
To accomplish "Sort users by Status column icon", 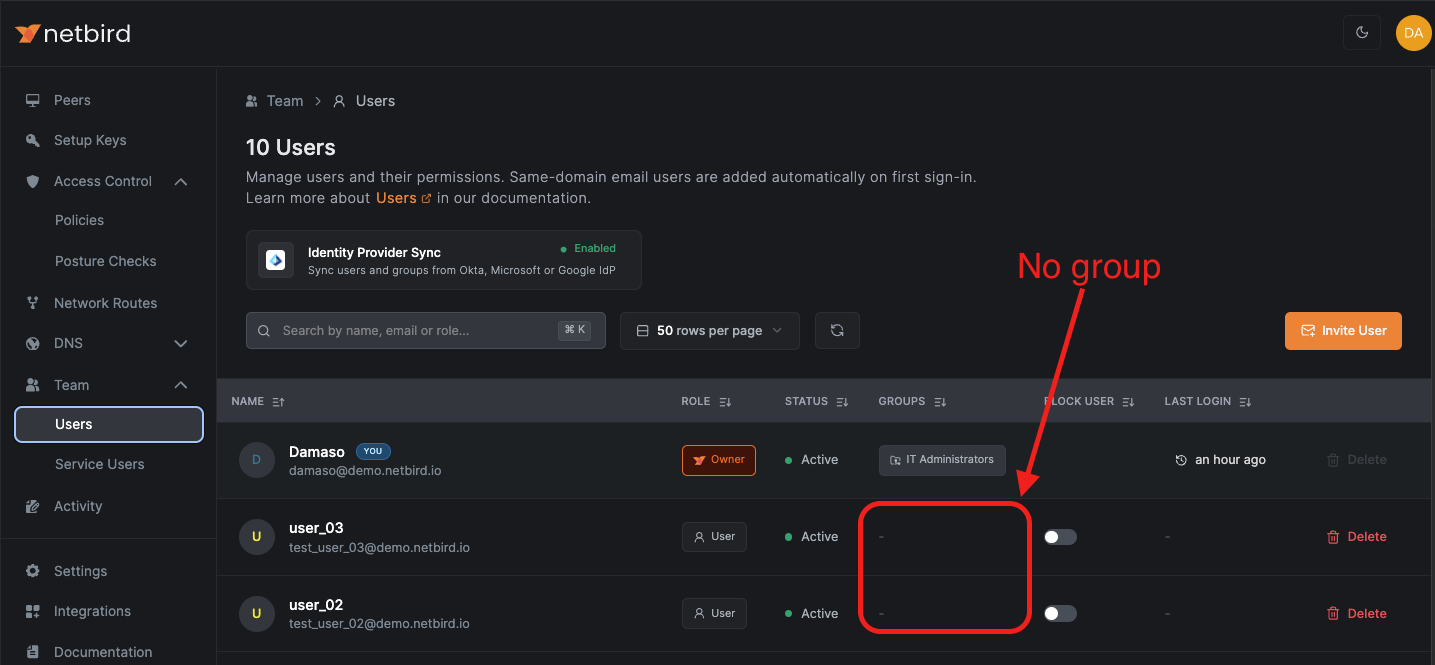I will point(842,402).
